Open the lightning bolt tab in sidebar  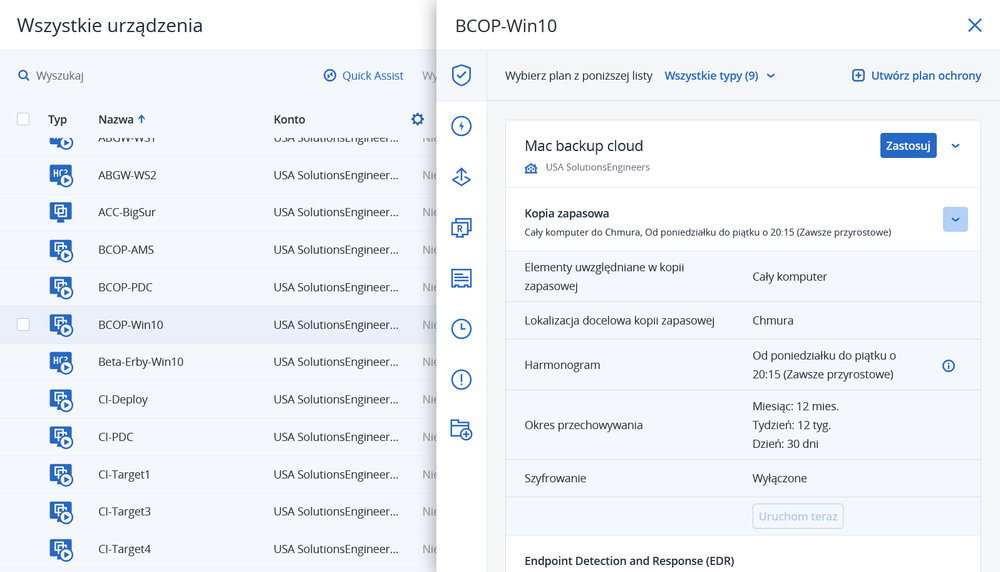click(x=461, y=126)
